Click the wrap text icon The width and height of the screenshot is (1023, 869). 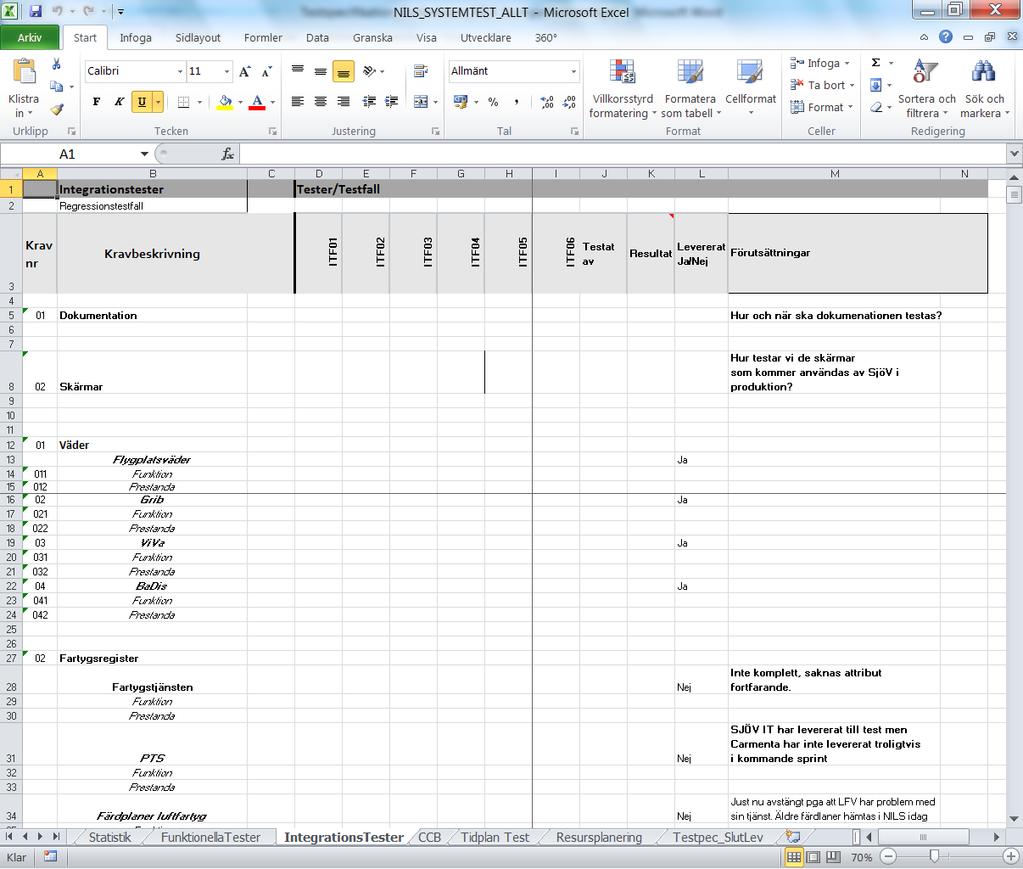[421, 70]
